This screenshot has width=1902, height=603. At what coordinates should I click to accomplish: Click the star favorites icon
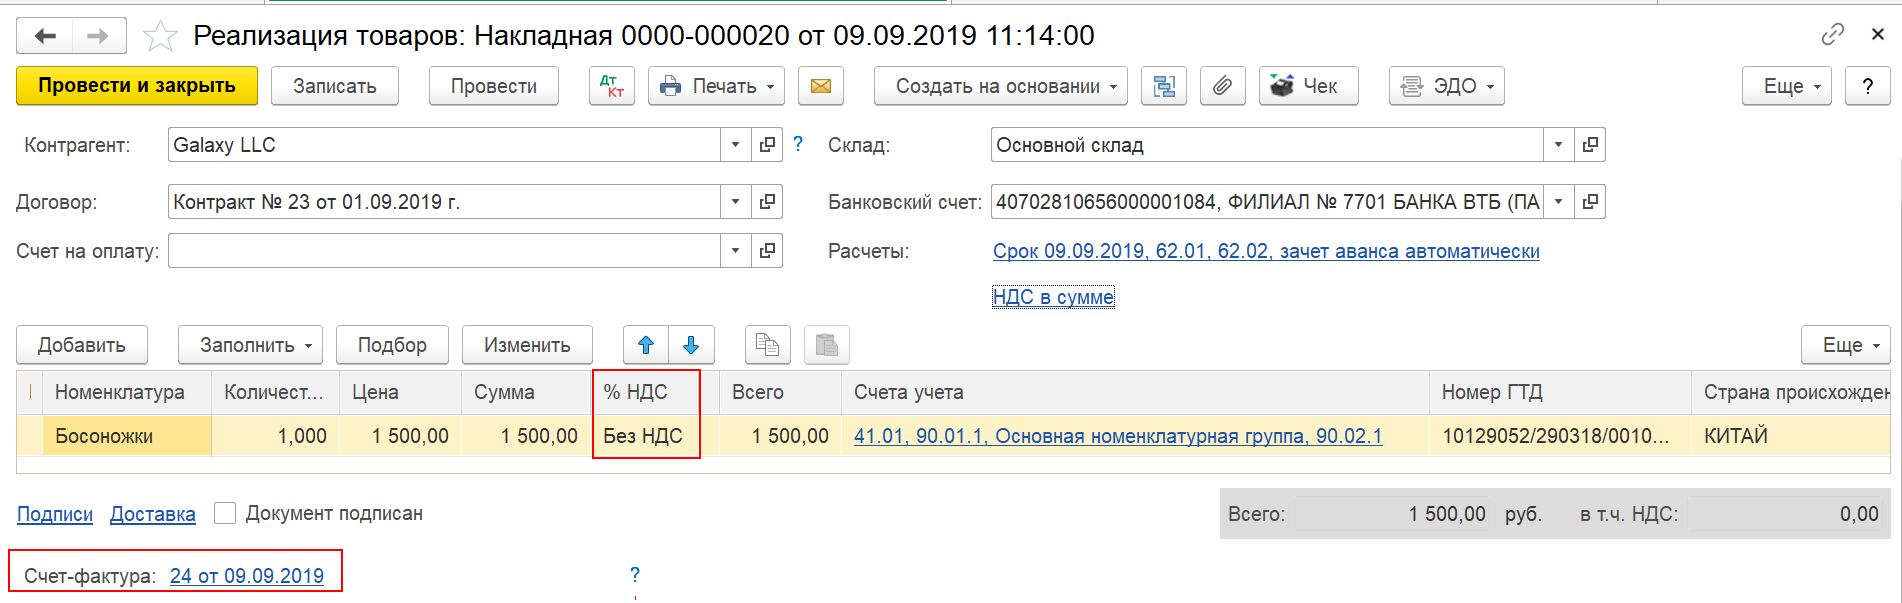160,36
